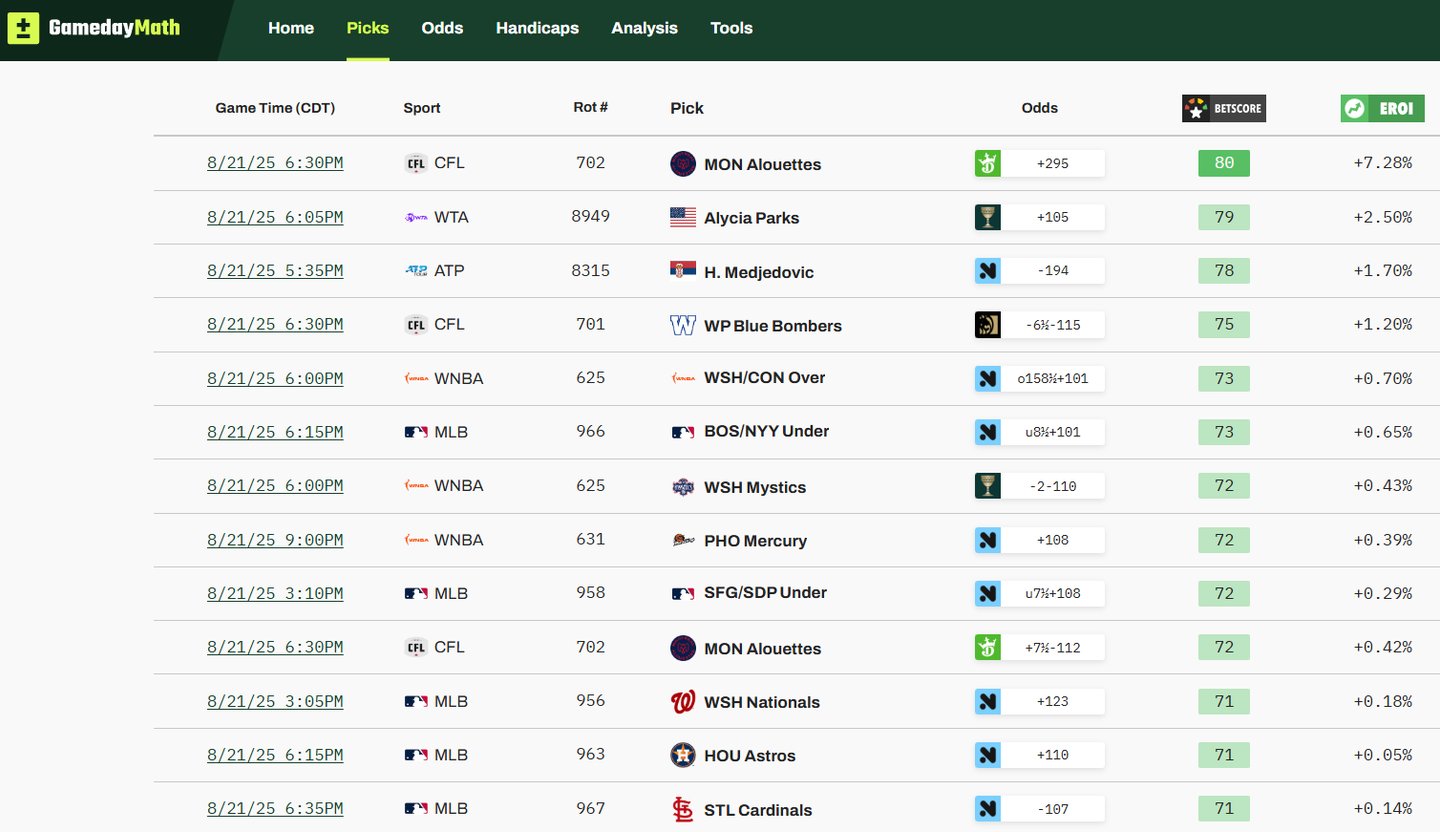Image resolution: width=1440 pixels, height=832 pixels.
Task: Click the sportsbook icon beside u8½+101 odds
Action: [x=988, y=432]
